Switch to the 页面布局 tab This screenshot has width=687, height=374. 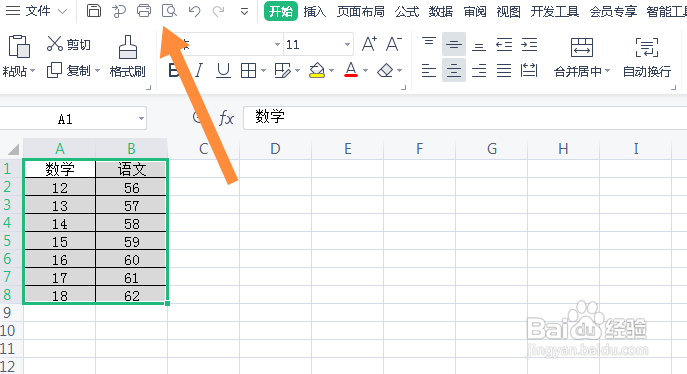click(x=361, y=11)
